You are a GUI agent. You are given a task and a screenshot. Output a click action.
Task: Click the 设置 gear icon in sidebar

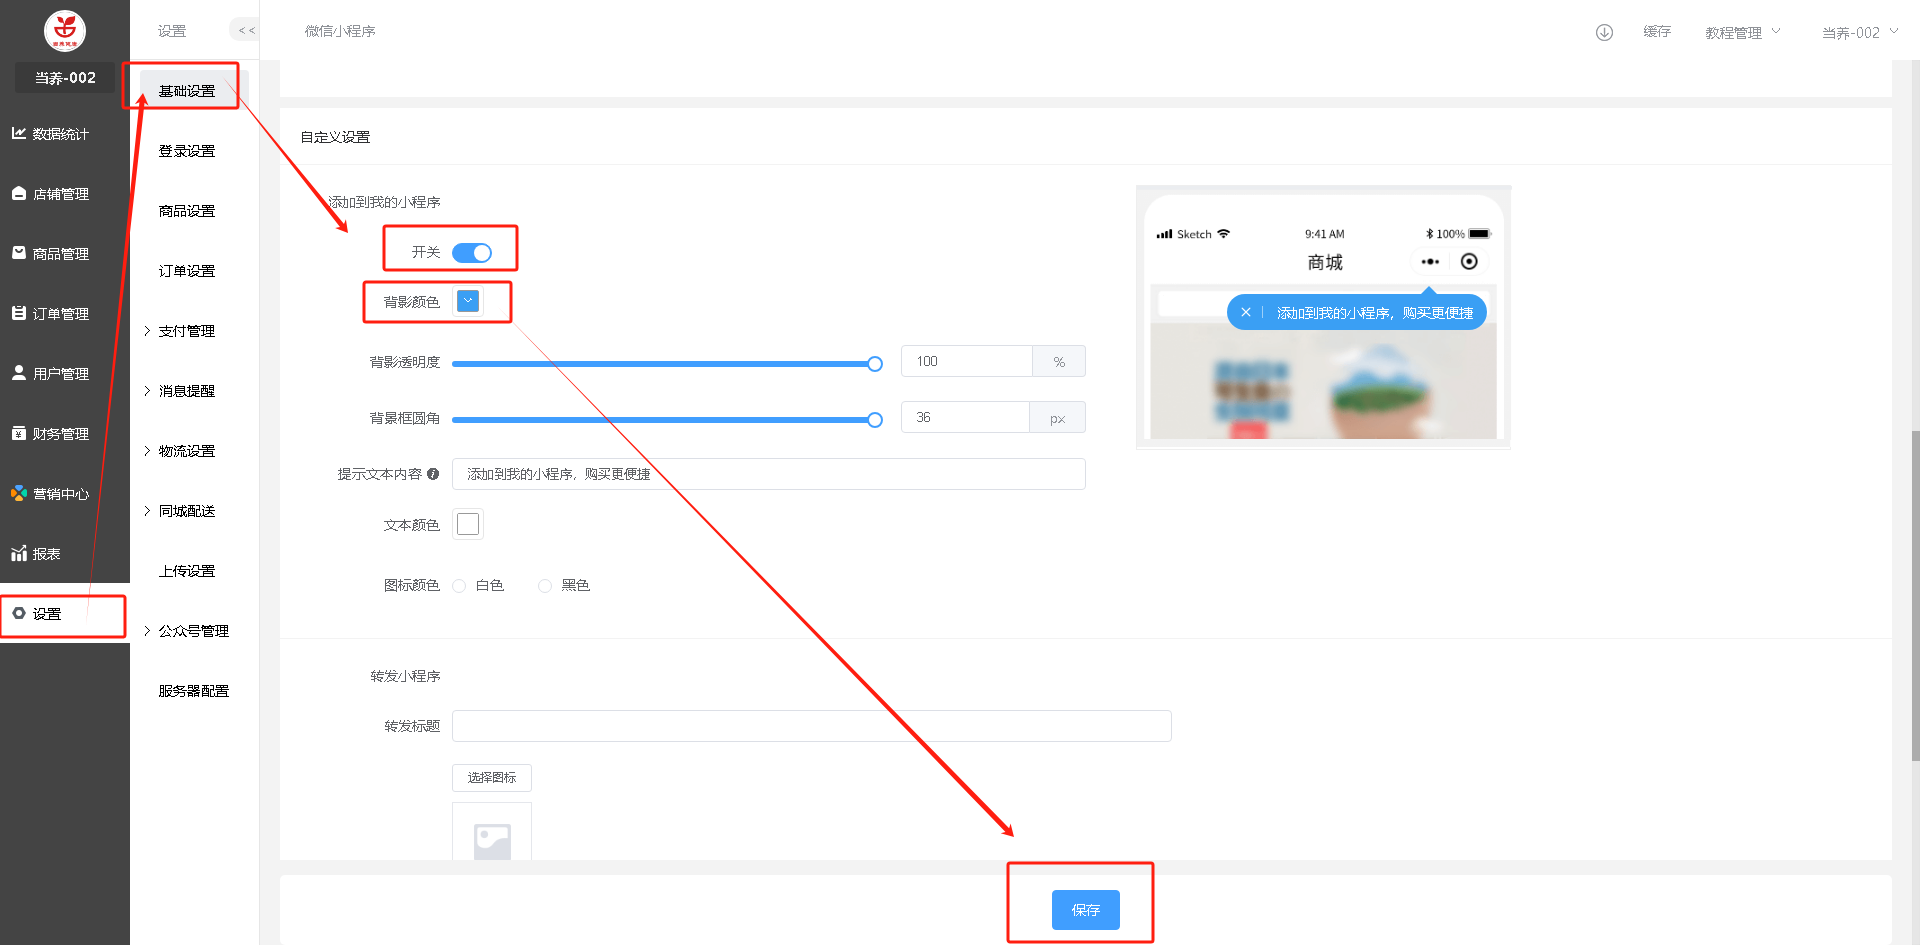click(x=19, y=613)
